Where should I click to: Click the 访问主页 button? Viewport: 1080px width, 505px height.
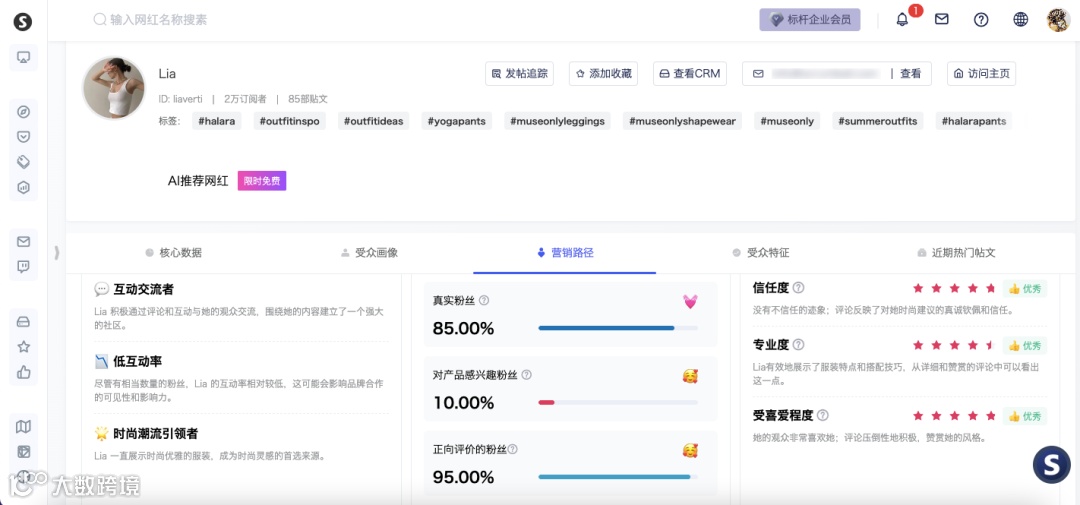(x=982, y=74)
